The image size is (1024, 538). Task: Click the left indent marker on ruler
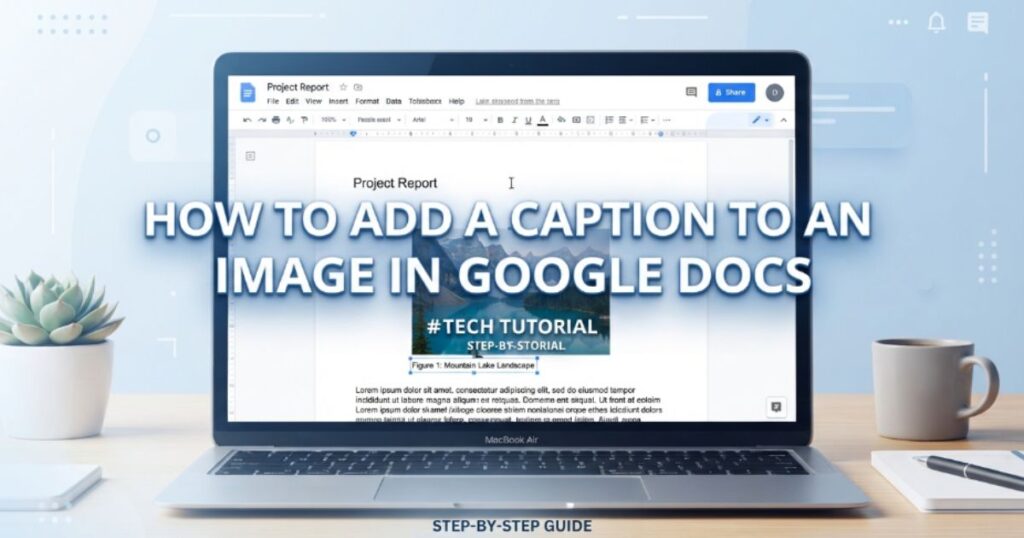pyautogui.click(x=353, y=134)
